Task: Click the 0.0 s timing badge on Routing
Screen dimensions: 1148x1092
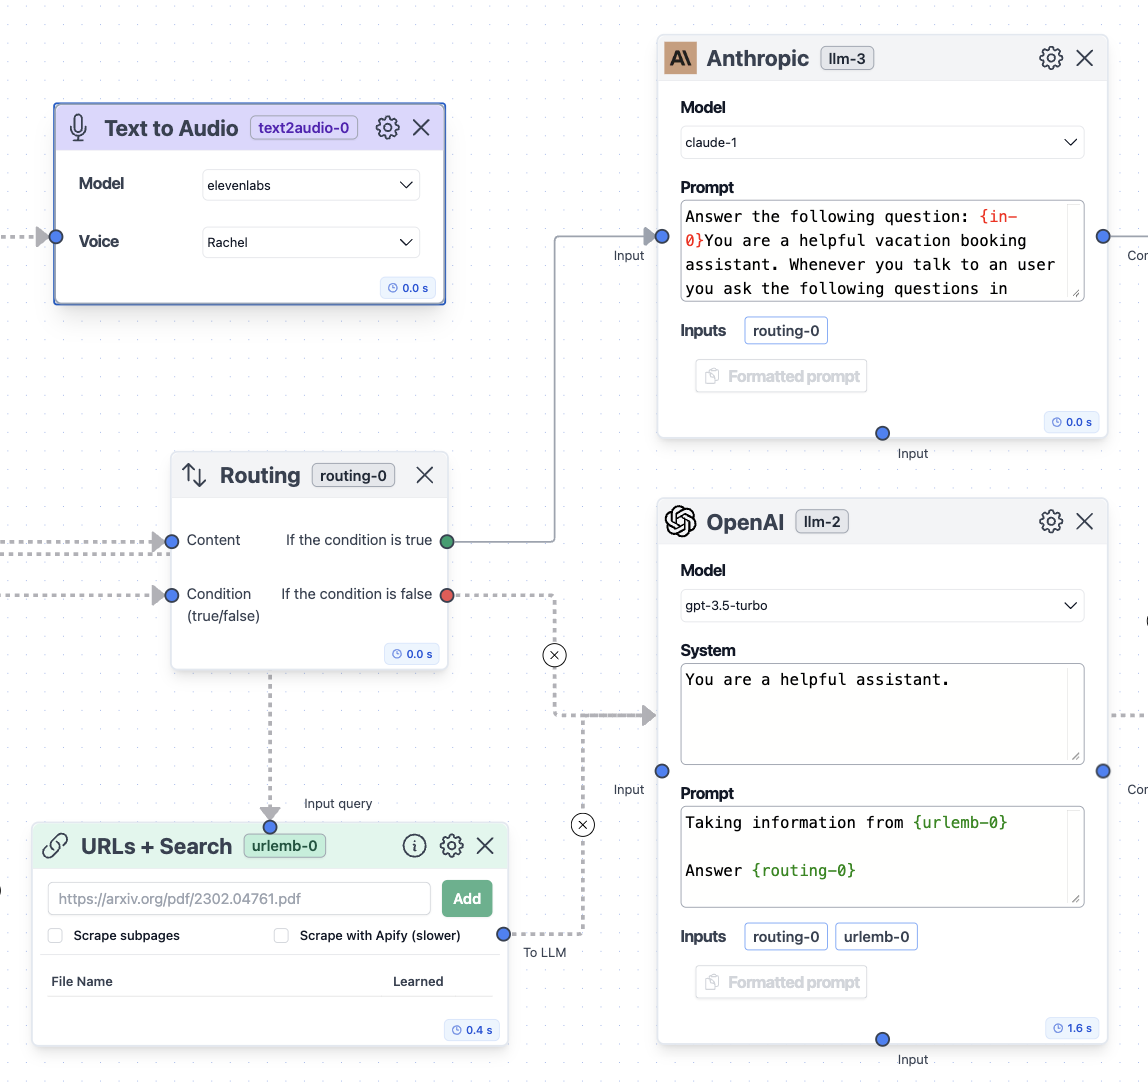Action: (411, 654)
